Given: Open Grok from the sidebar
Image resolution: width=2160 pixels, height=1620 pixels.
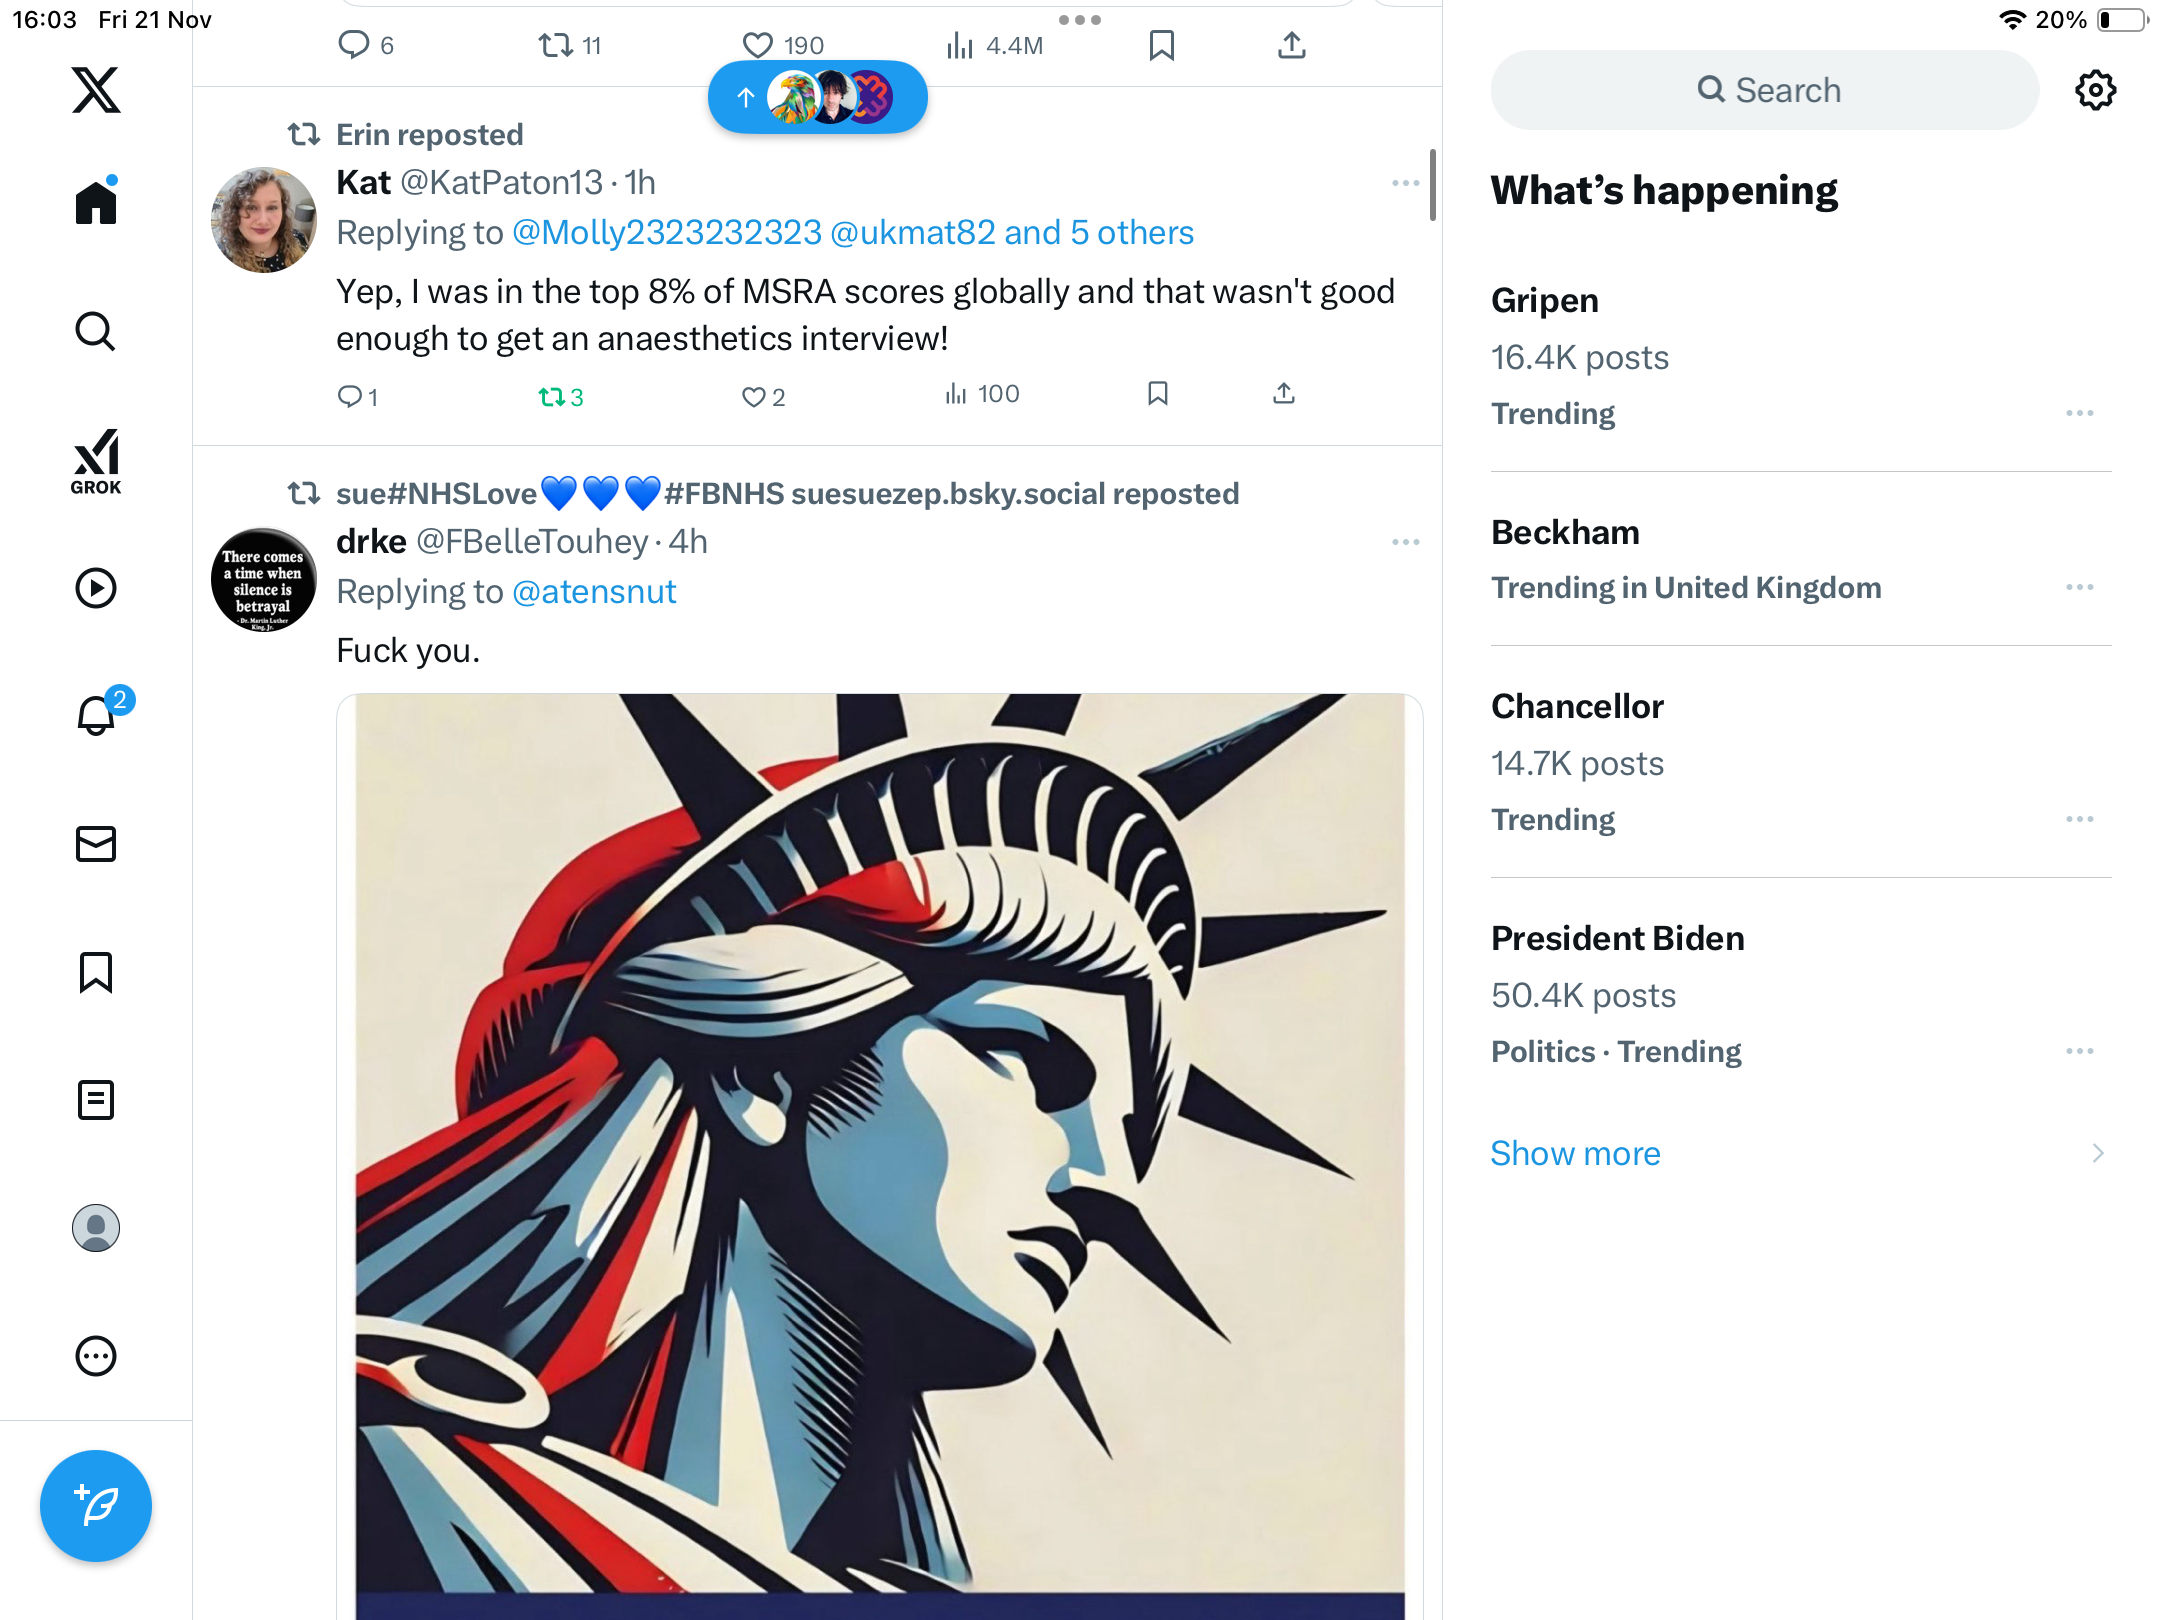Looking at the screenshot, I should point(96,461).
